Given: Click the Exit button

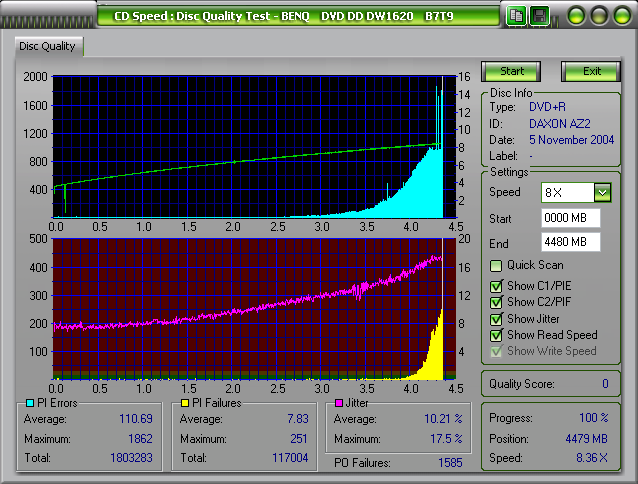Looking at the screenshot, I should coord(591,72).
